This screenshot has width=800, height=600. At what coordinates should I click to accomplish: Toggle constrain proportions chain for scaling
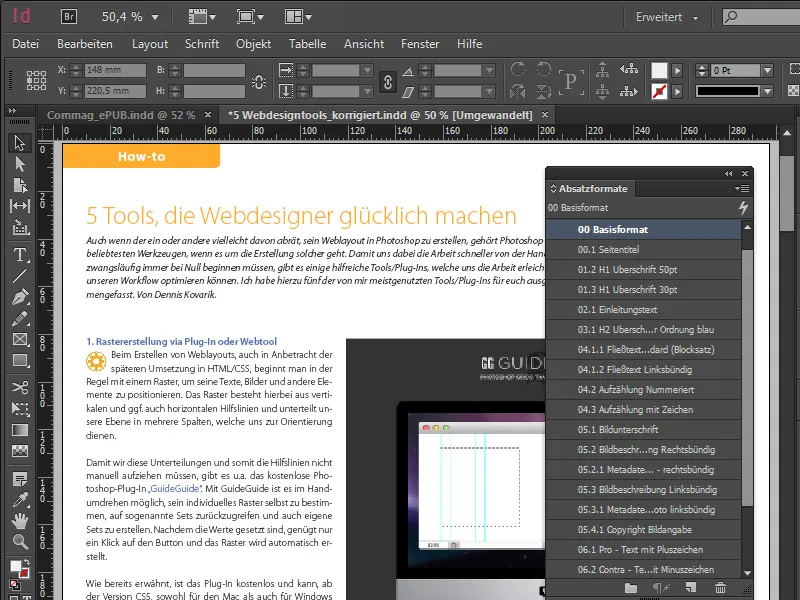[x=387, y=81]
